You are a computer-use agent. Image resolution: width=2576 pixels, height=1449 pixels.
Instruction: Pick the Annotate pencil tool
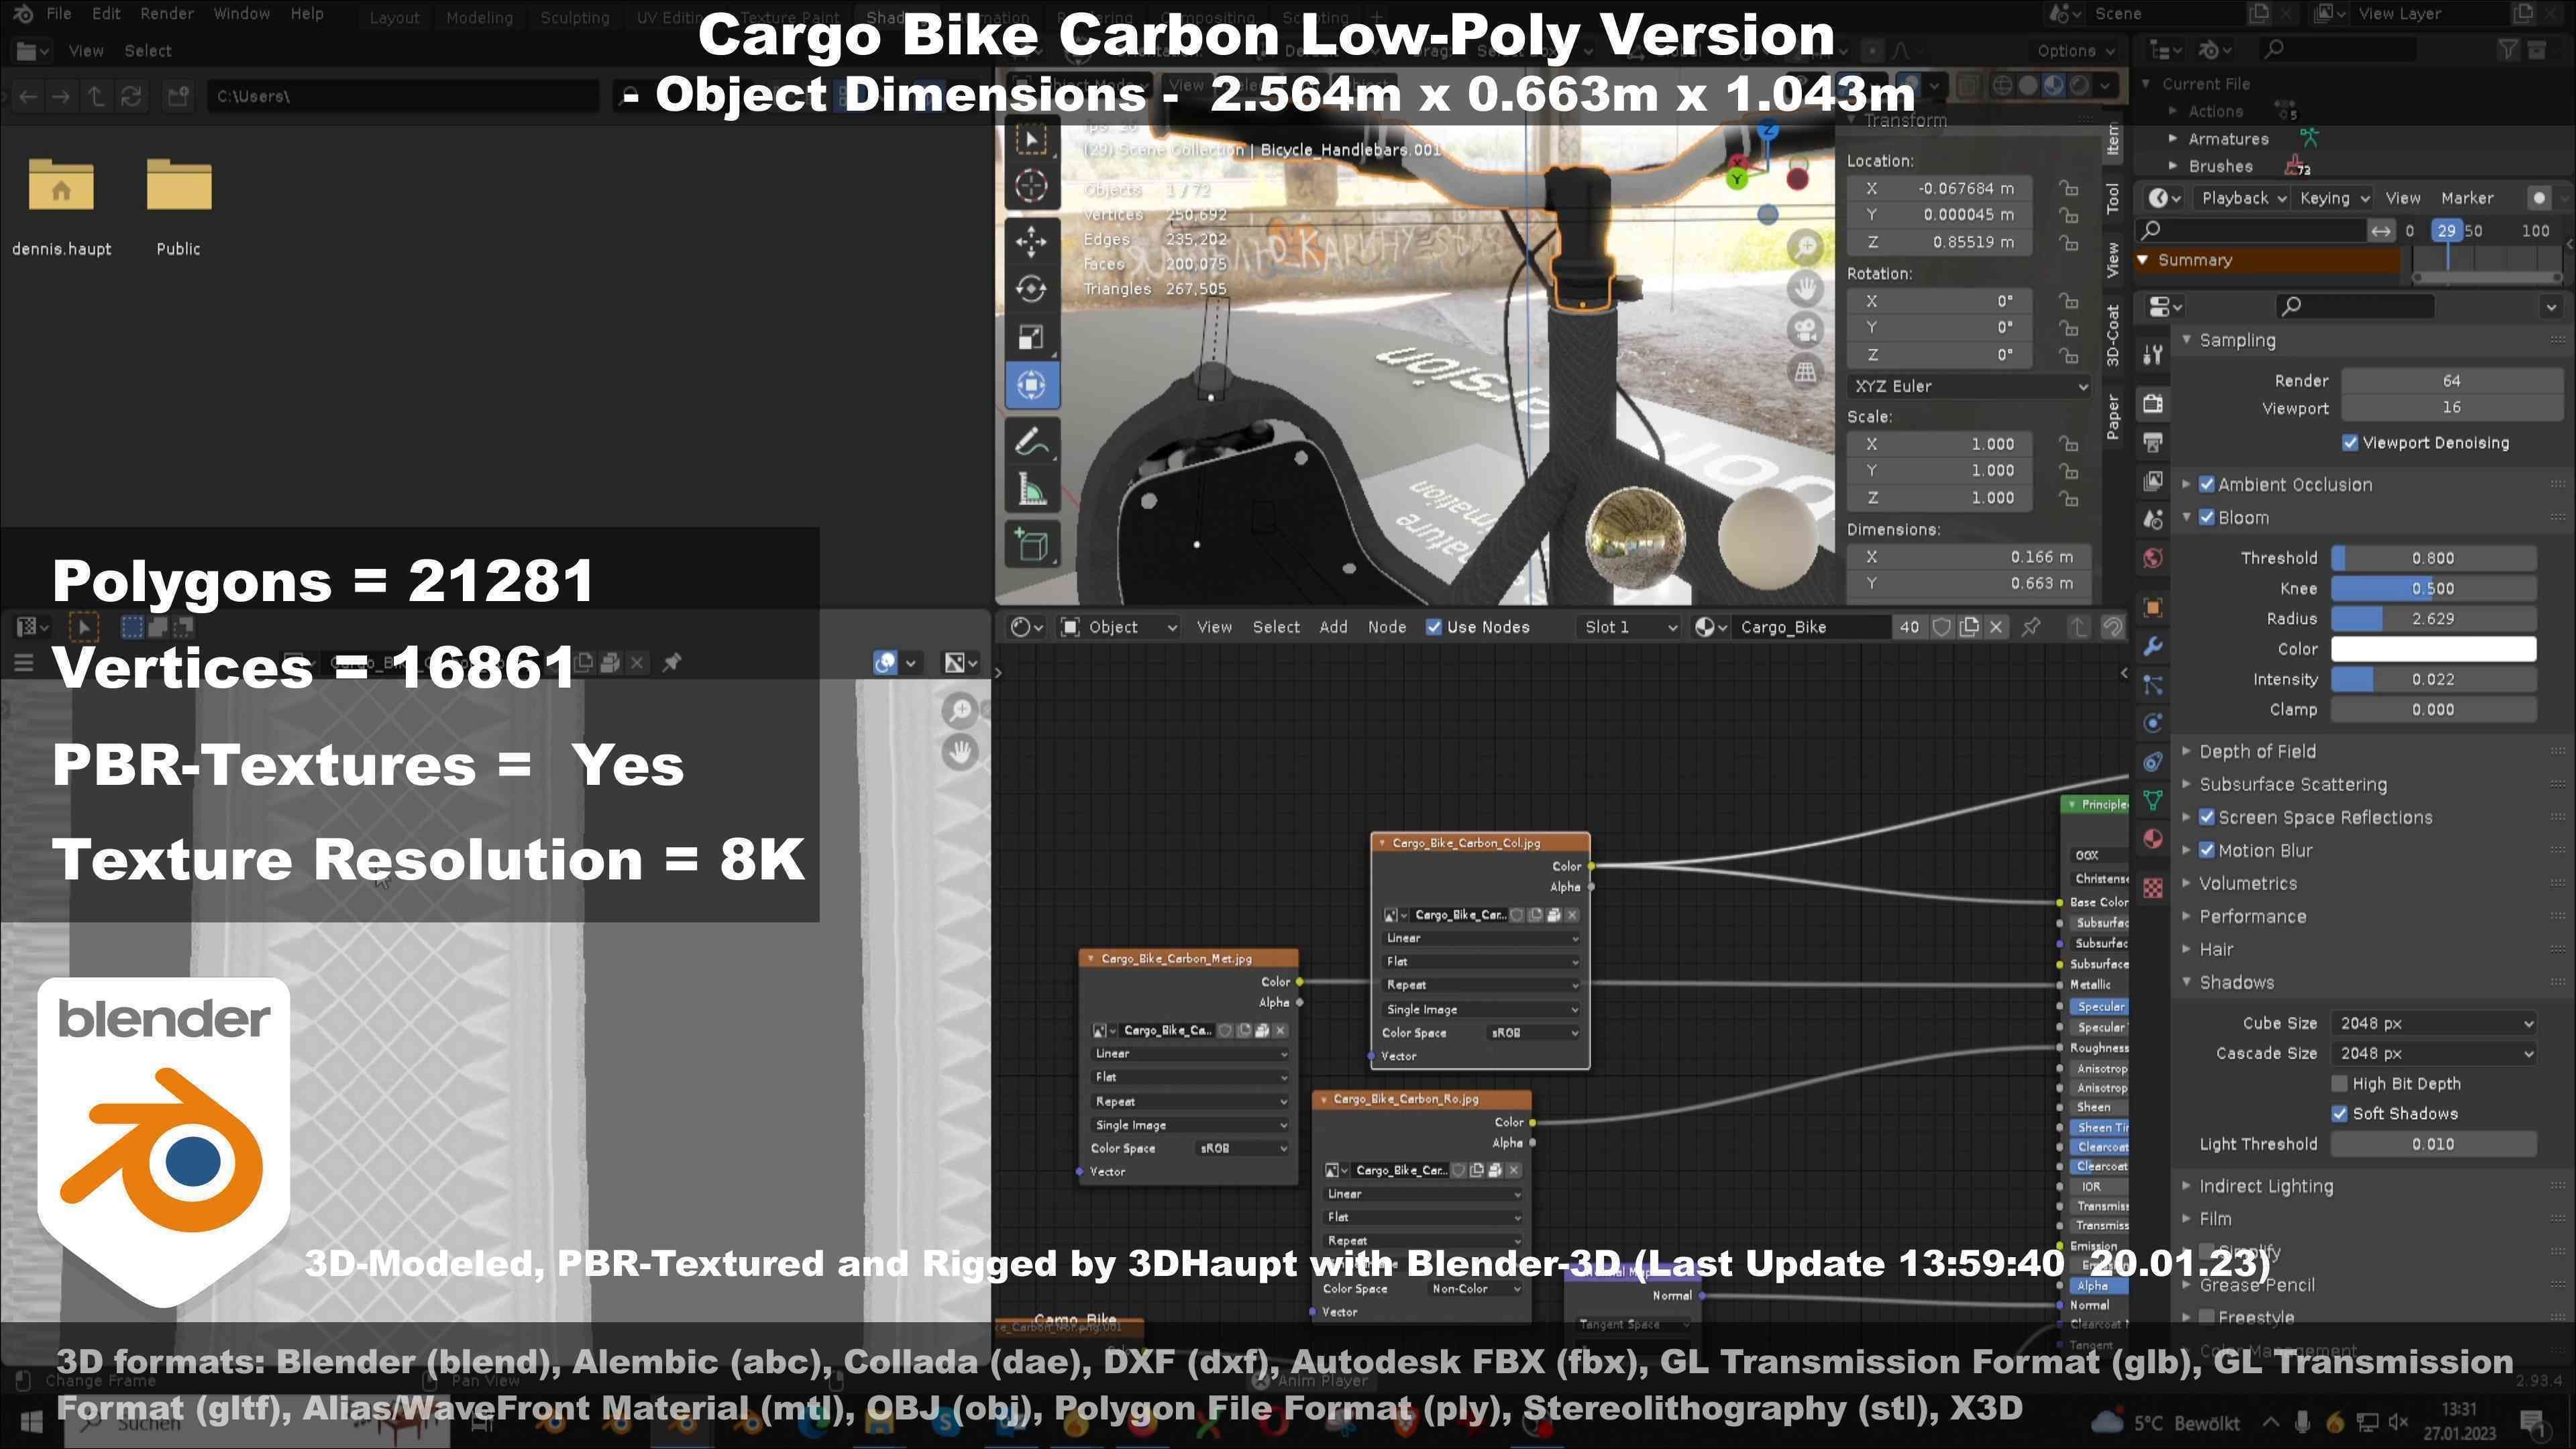pos(1031,441)
